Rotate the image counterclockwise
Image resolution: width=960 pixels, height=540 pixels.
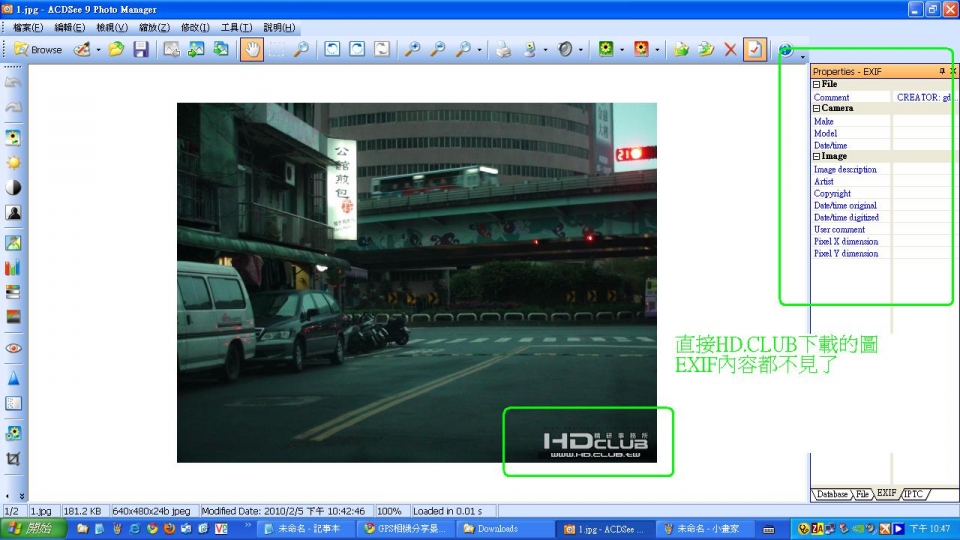point(332,50)
